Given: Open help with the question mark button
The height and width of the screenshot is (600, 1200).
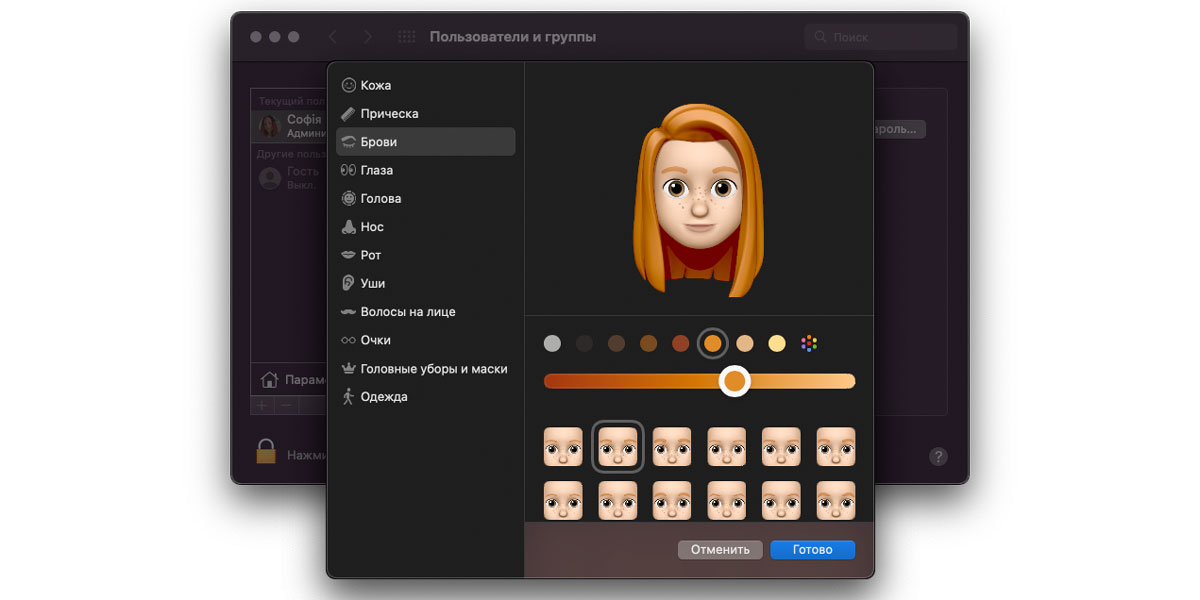Looking at the screenshot, I should [938, 456].
